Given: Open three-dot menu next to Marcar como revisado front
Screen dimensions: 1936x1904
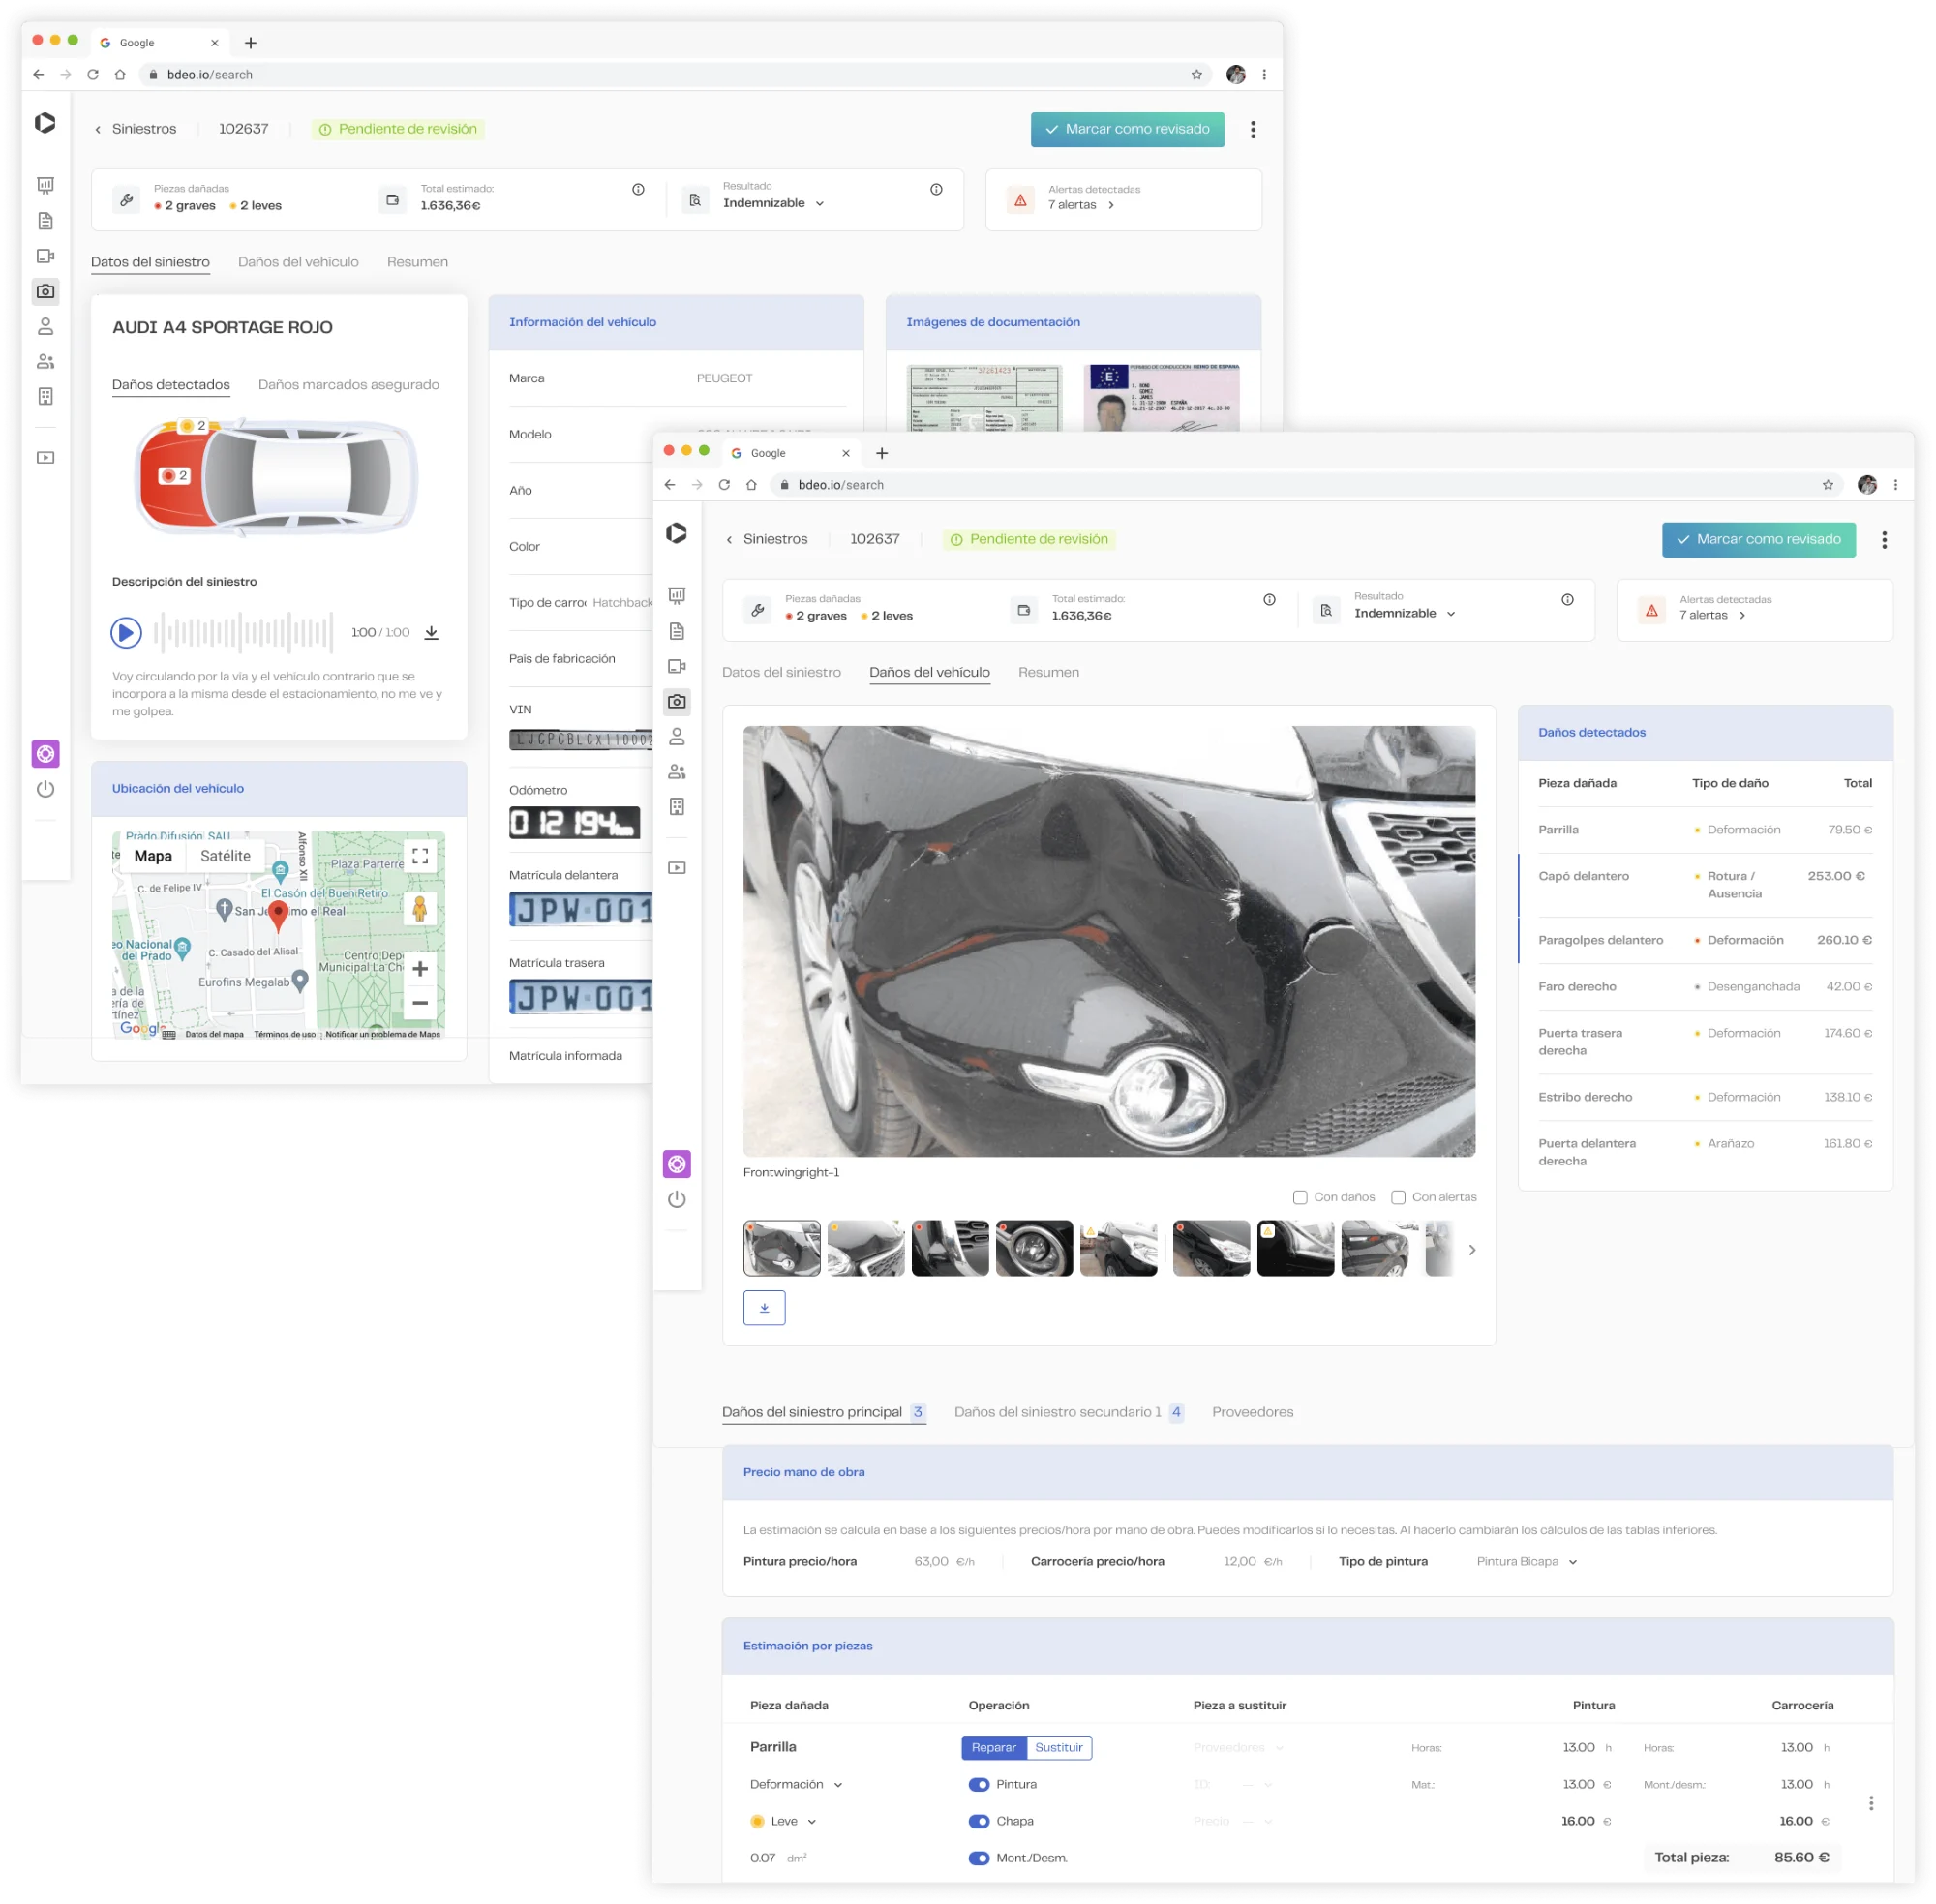Looking at the screenshot, I should (x=1884, y=540).
